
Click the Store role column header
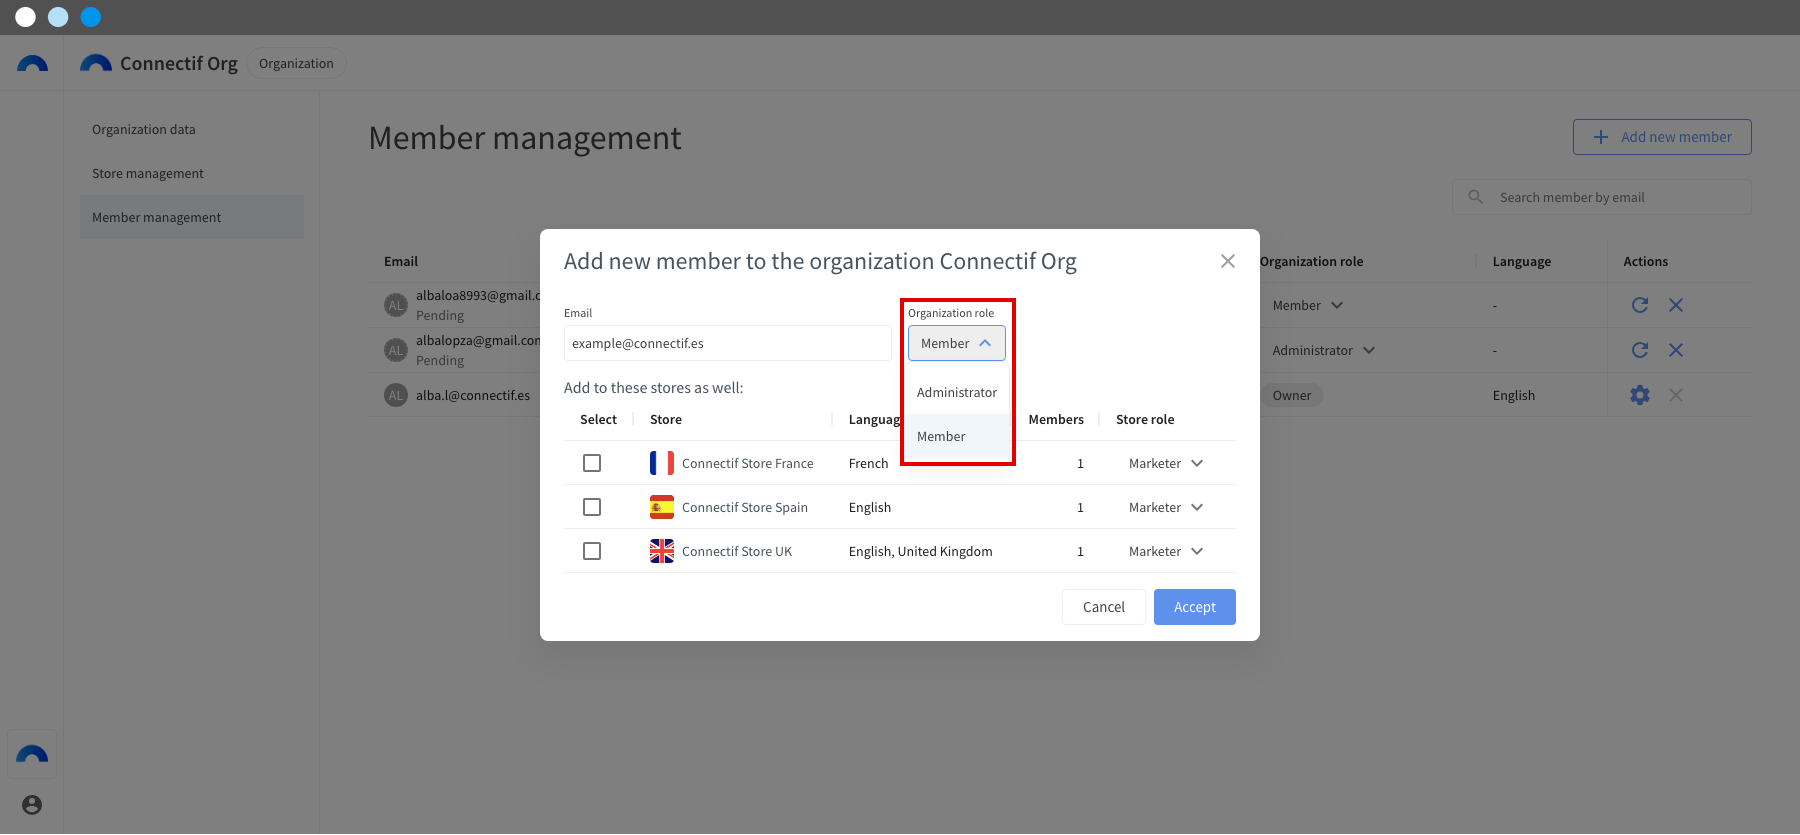click(x=1145, y=419)
